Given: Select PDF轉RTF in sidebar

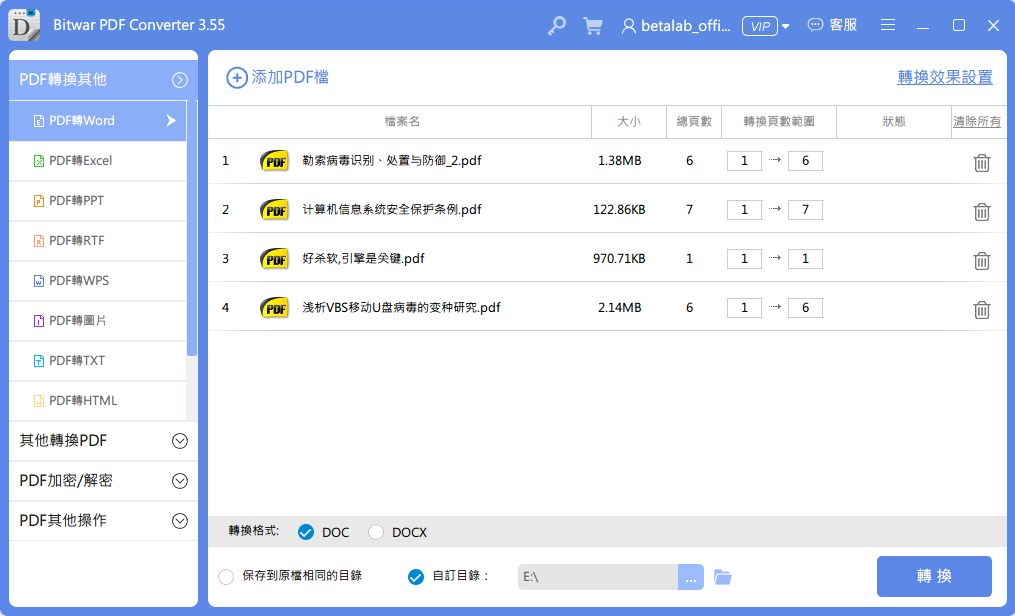Looking at the screenshot, I should click(98, 241).
